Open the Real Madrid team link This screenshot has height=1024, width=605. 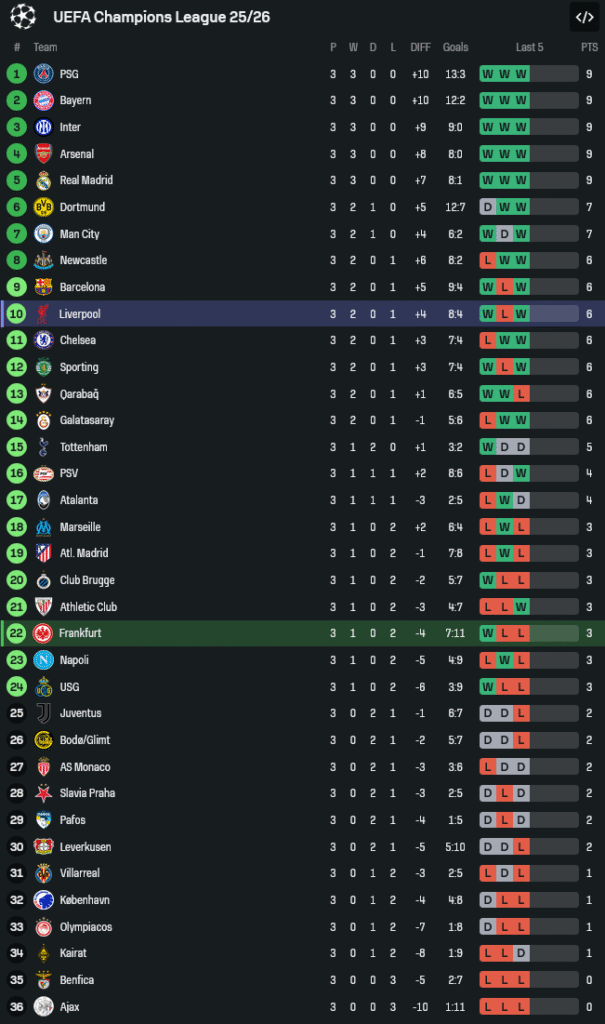coord(86,180)
